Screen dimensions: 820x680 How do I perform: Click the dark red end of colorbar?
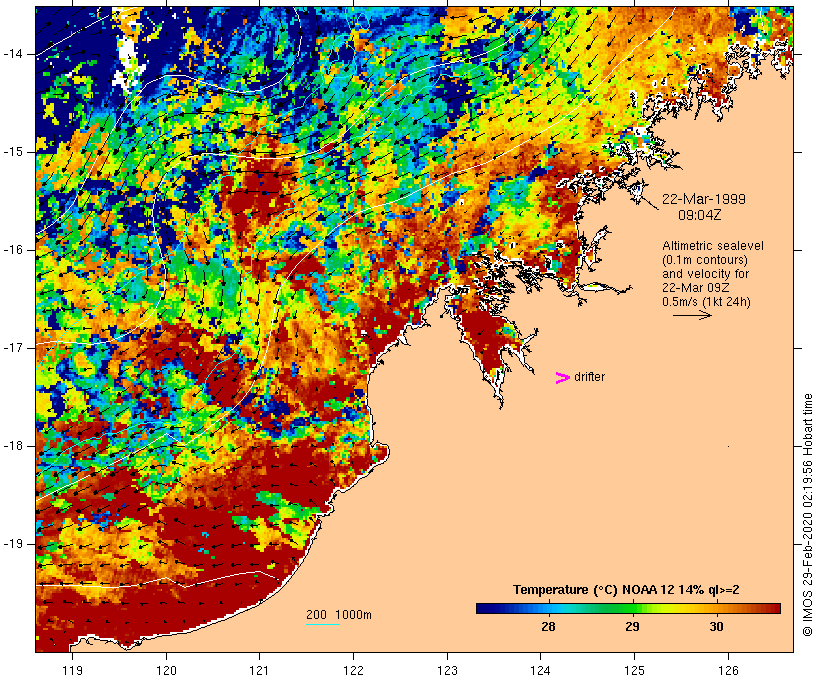[774, 608]
